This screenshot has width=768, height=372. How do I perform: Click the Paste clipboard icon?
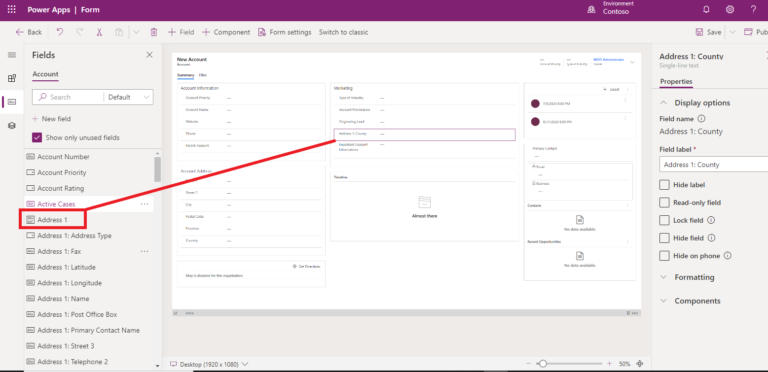pyautogui.click(x=119, y=32)
